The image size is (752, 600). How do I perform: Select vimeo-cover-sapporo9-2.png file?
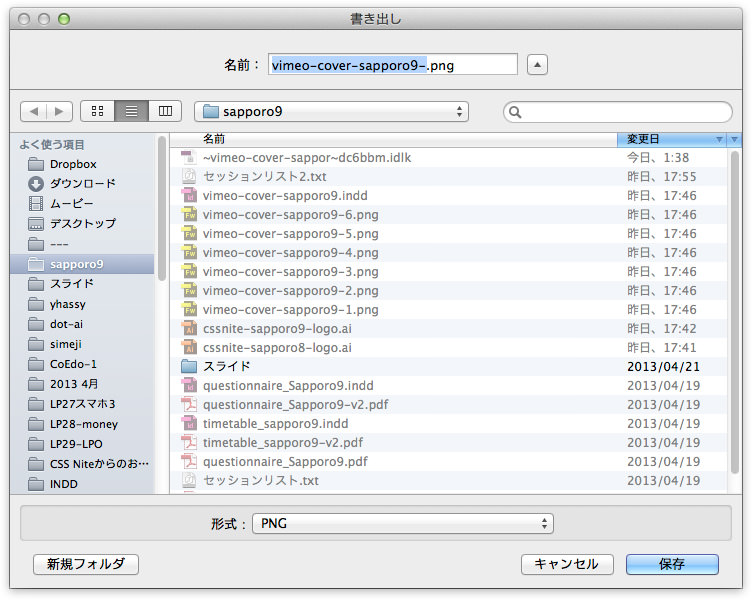click(x=448, y=291)
